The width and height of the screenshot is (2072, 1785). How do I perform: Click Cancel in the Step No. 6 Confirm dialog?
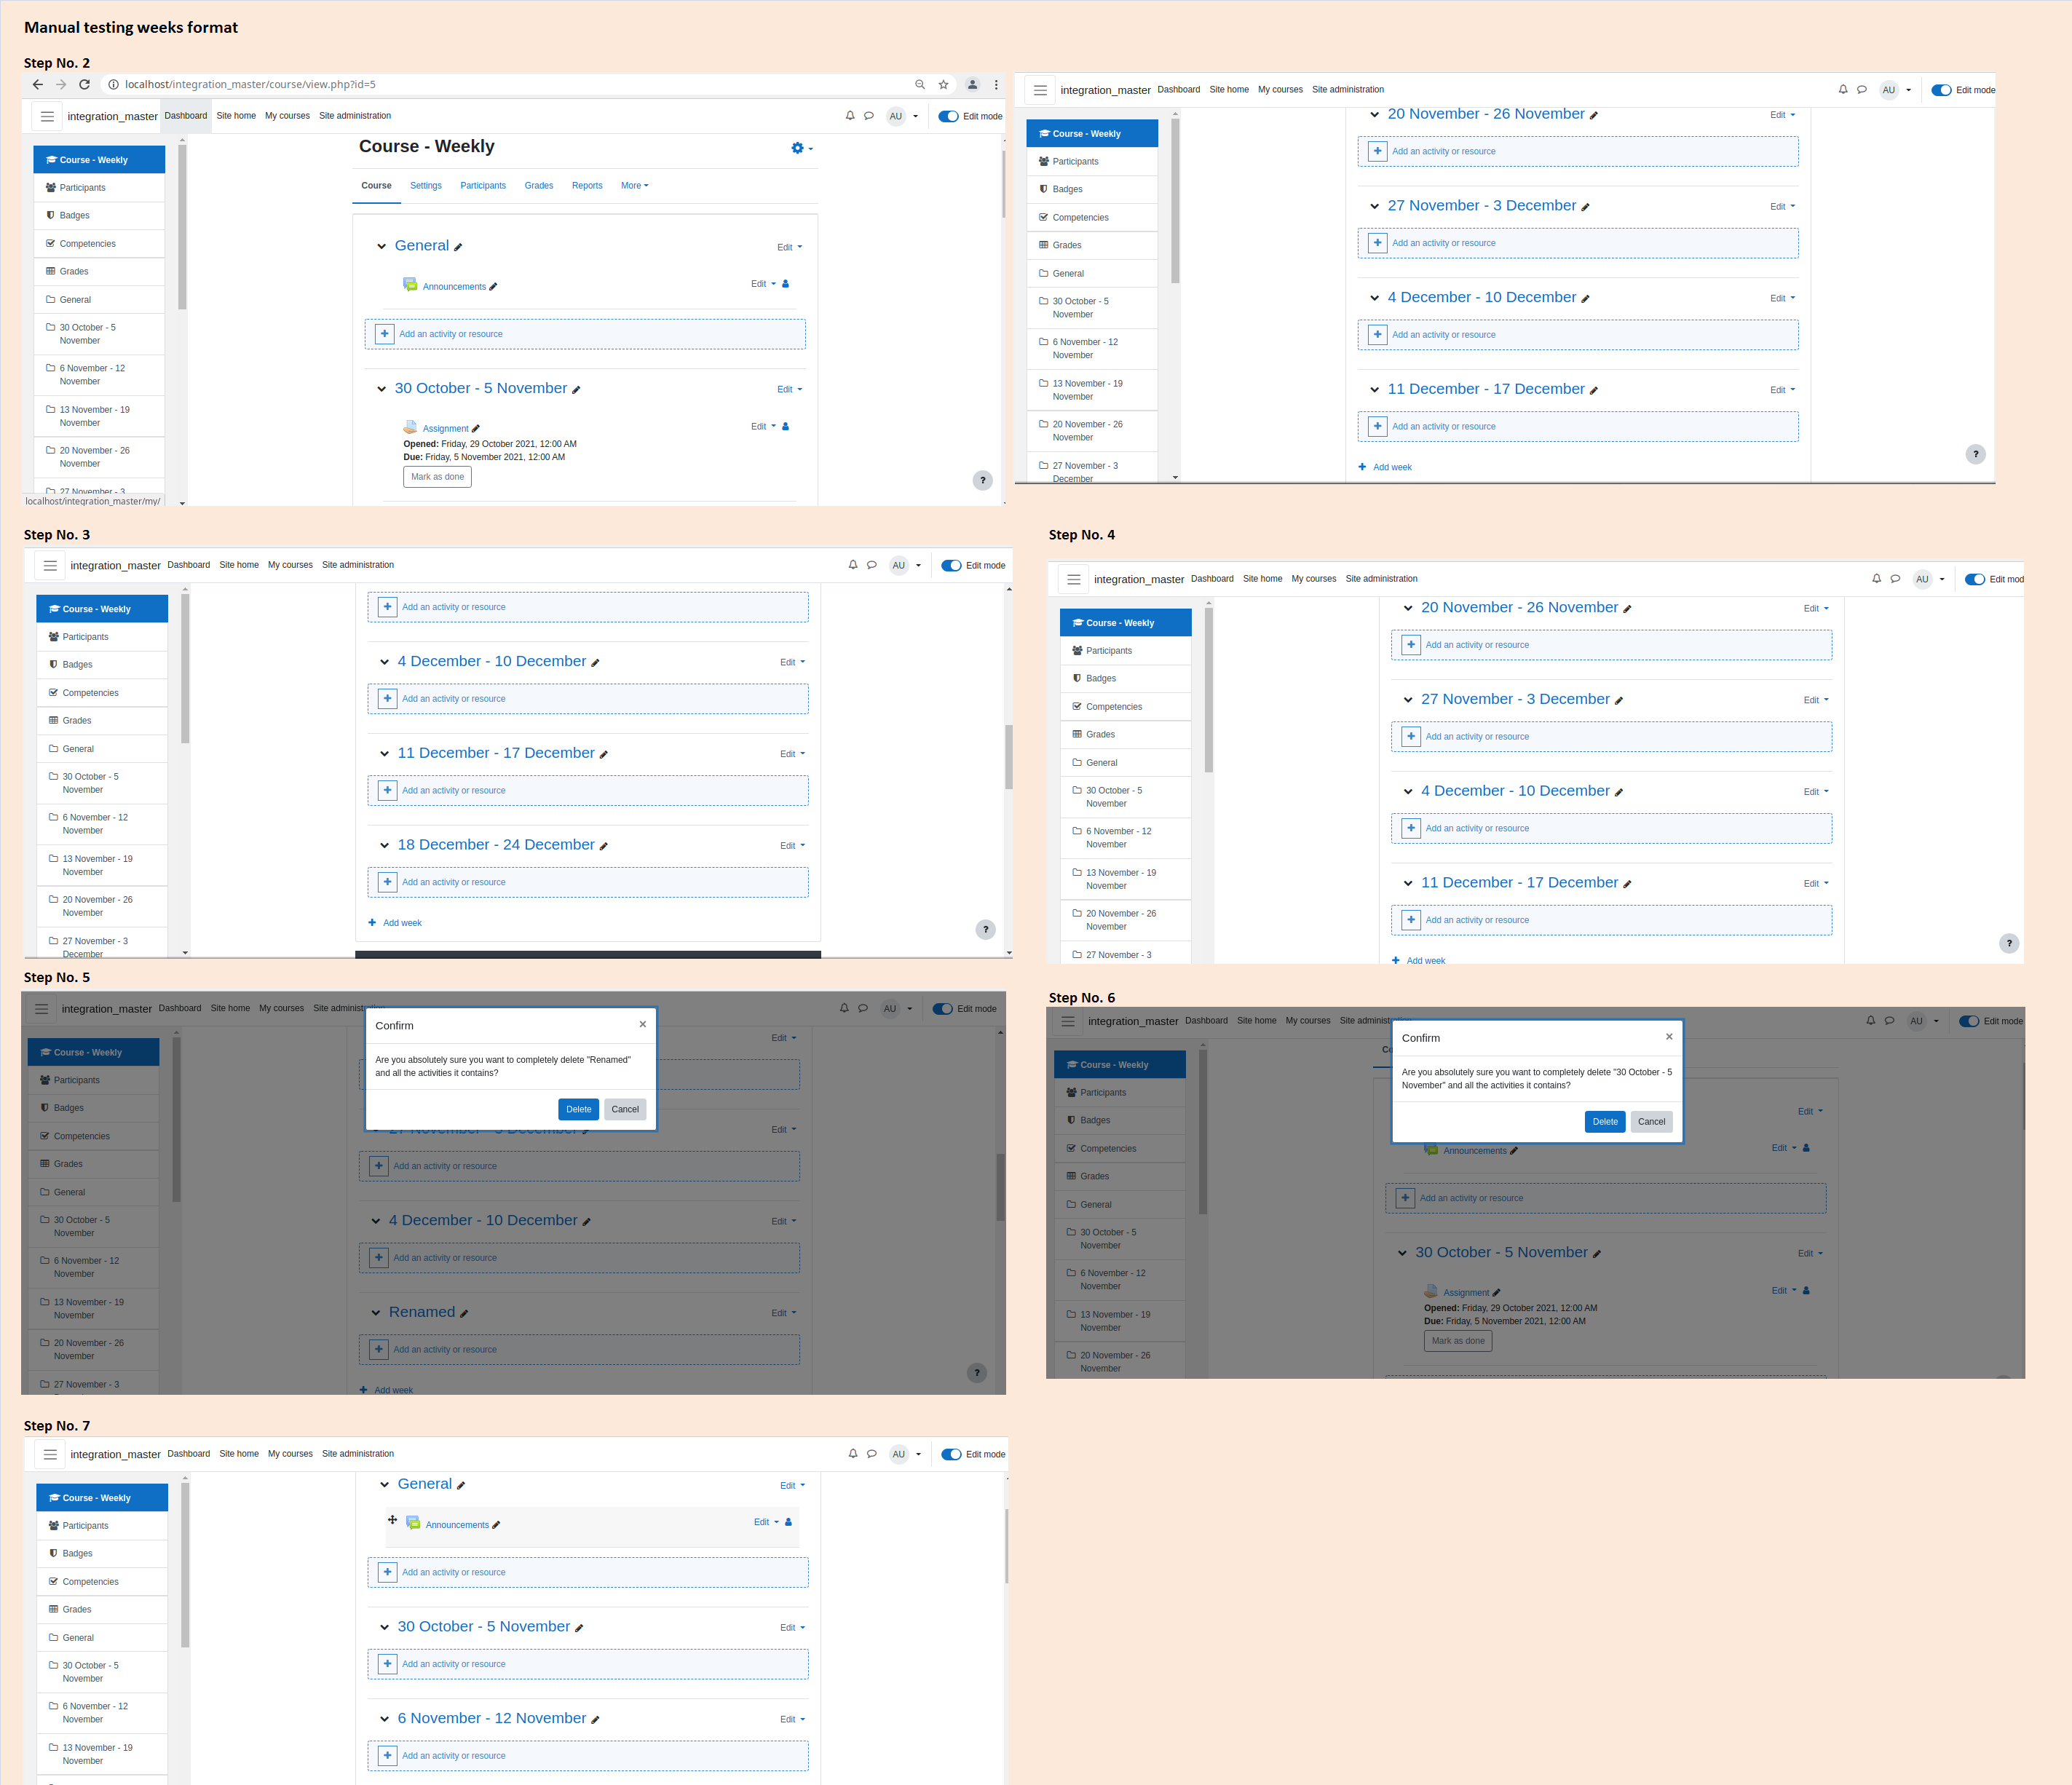[1652, 1122]
